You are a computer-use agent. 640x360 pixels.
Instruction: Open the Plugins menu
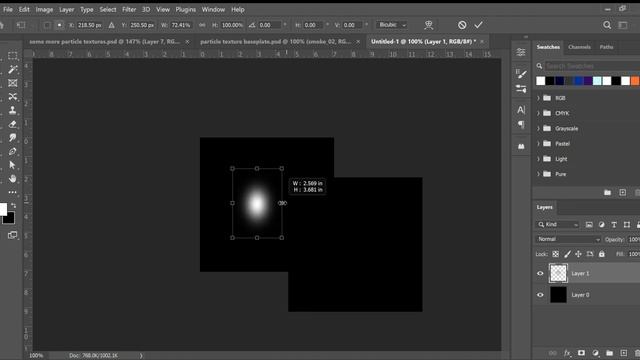point(185,9)
